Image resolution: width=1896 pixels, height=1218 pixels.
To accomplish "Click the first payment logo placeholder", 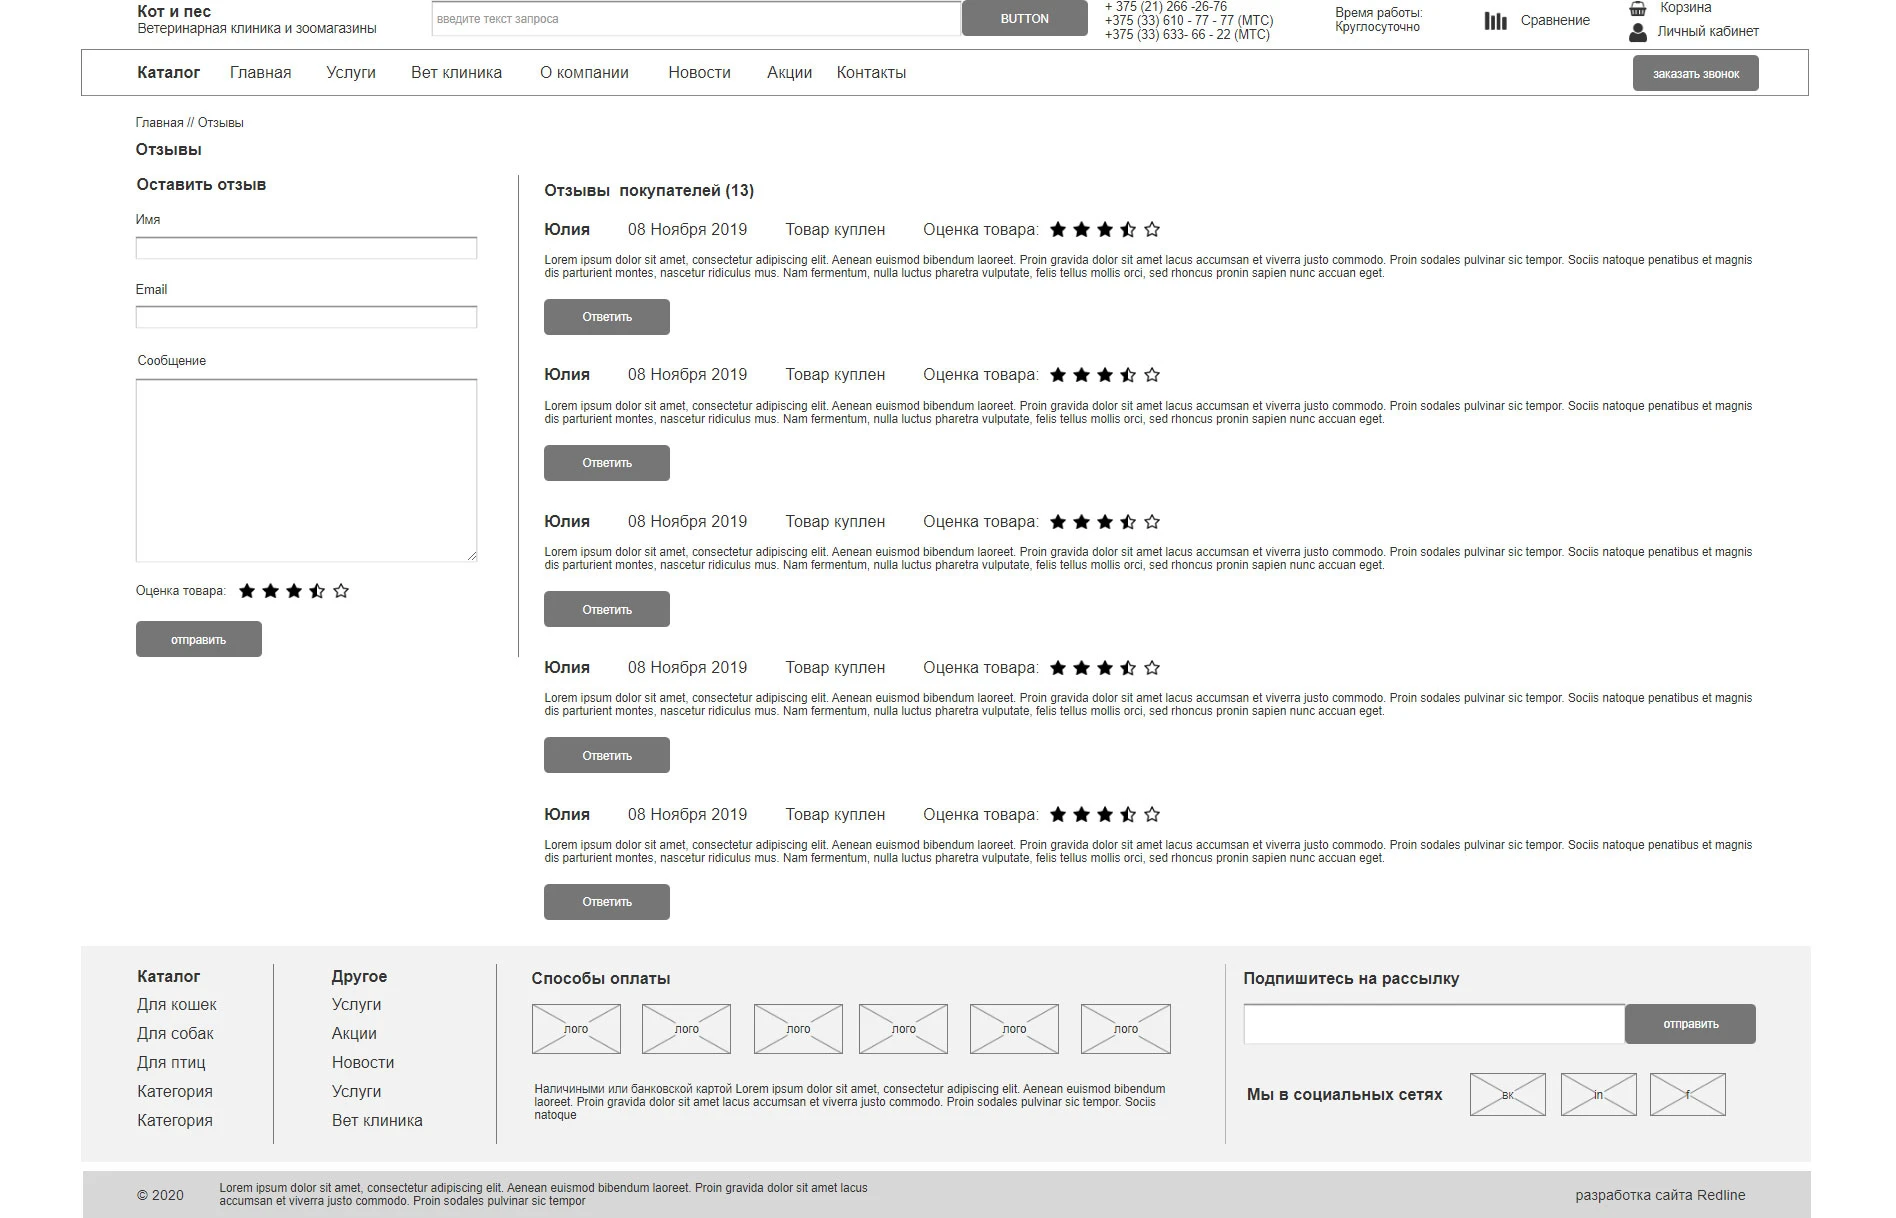I will point(576,1029).
